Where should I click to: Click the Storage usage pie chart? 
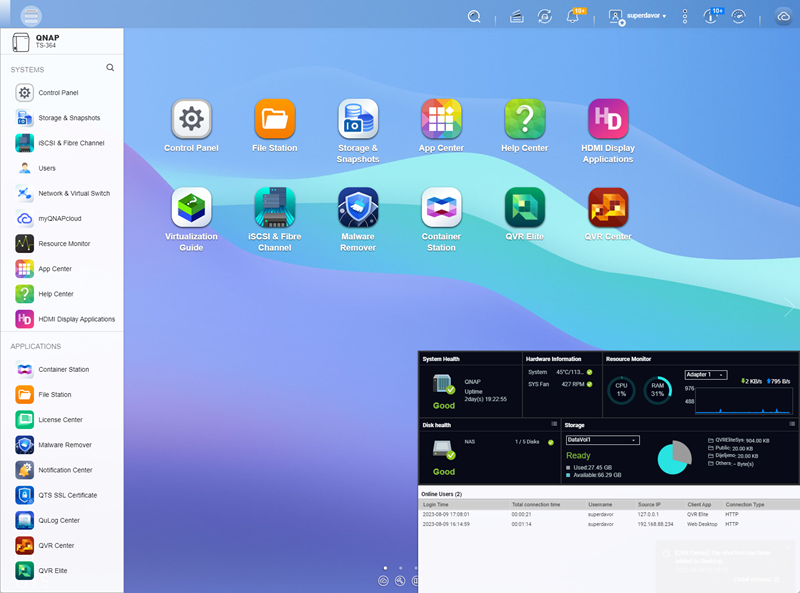(674, 456)
